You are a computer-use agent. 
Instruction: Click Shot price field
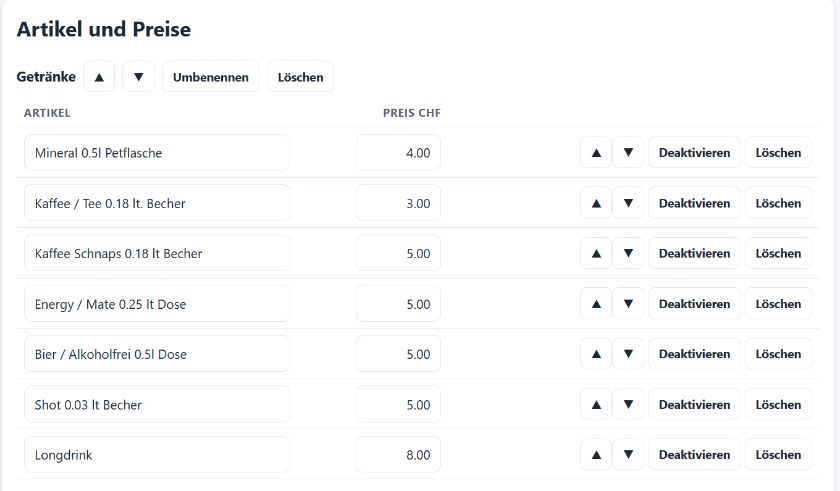click(x=398, y=404)
